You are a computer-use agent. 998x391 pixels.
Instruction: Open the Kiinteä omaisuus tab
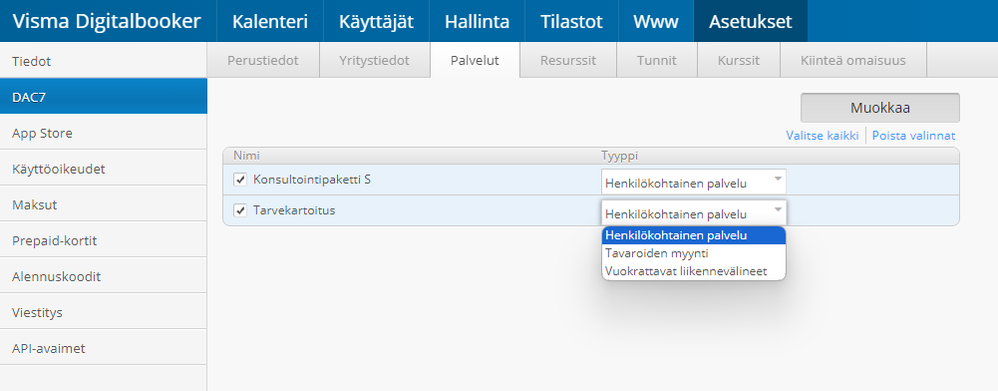(853, 60)
